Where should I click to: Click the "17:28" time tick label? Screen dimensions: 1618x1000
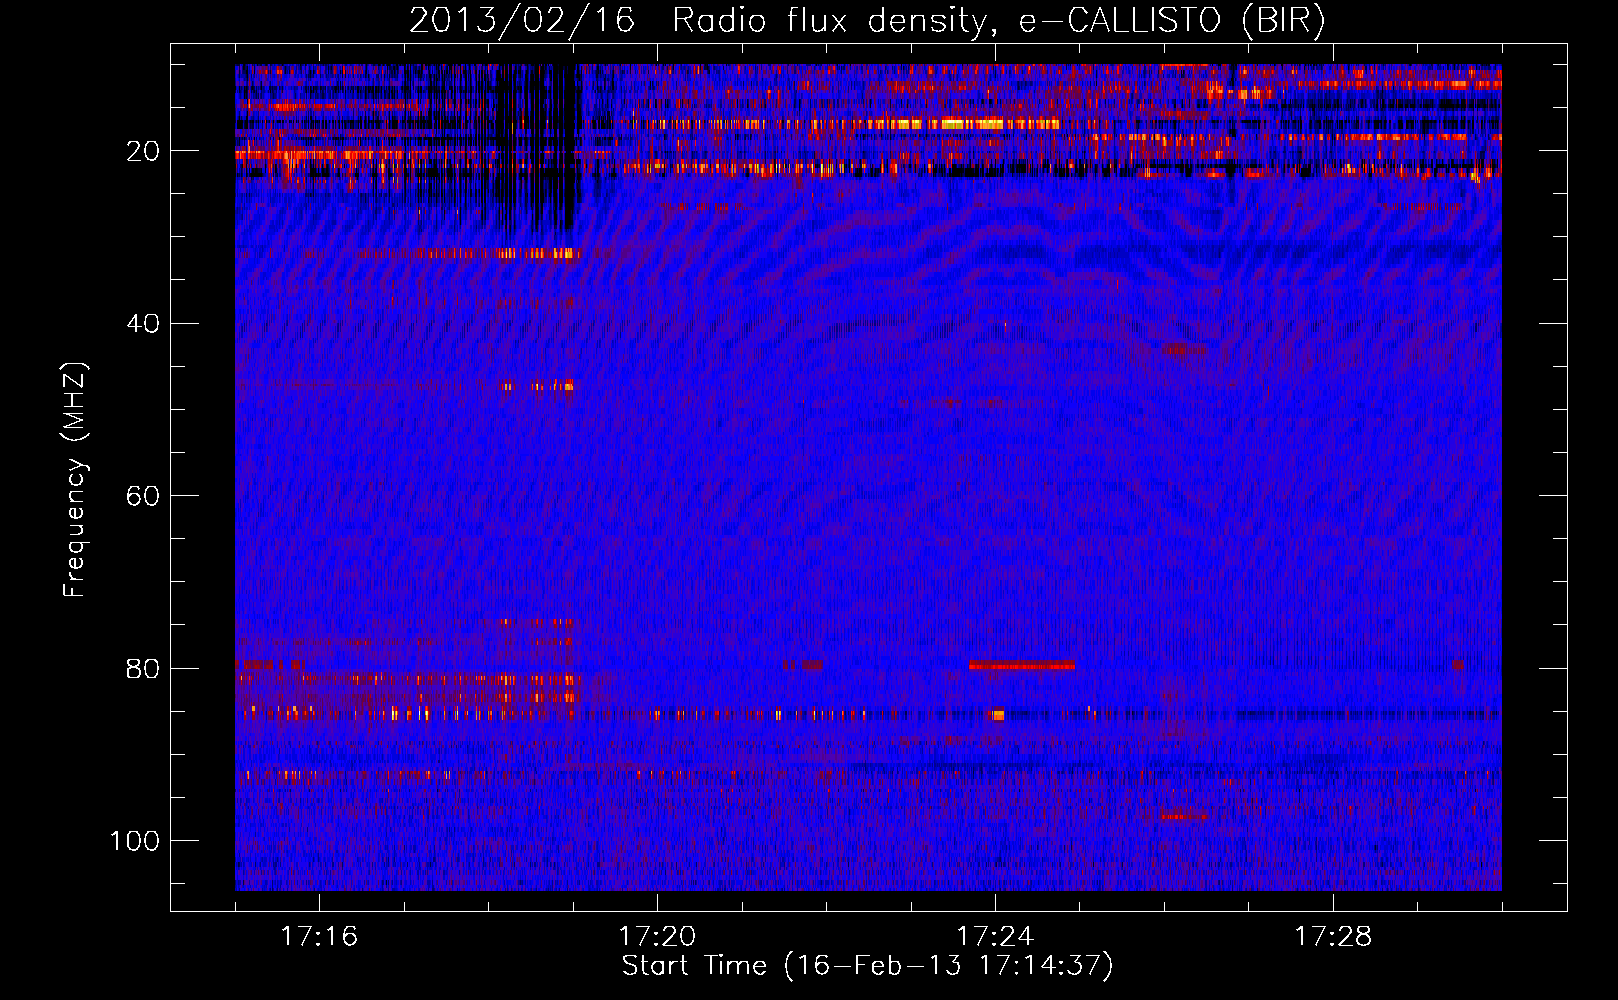(x=1333, y=937)
